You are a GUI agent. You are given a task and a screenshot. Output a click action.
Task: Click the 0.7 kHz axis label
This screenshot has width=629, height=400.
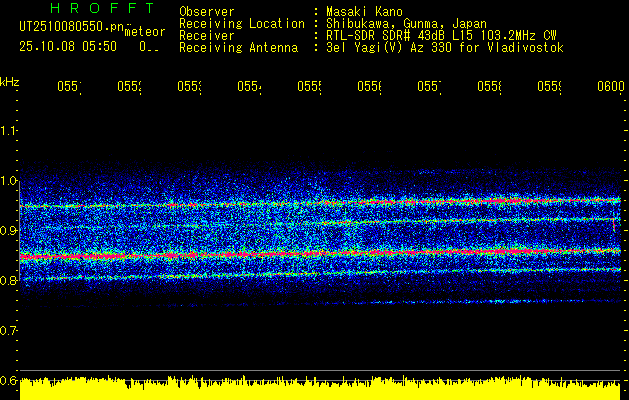(x=8, y=330)
